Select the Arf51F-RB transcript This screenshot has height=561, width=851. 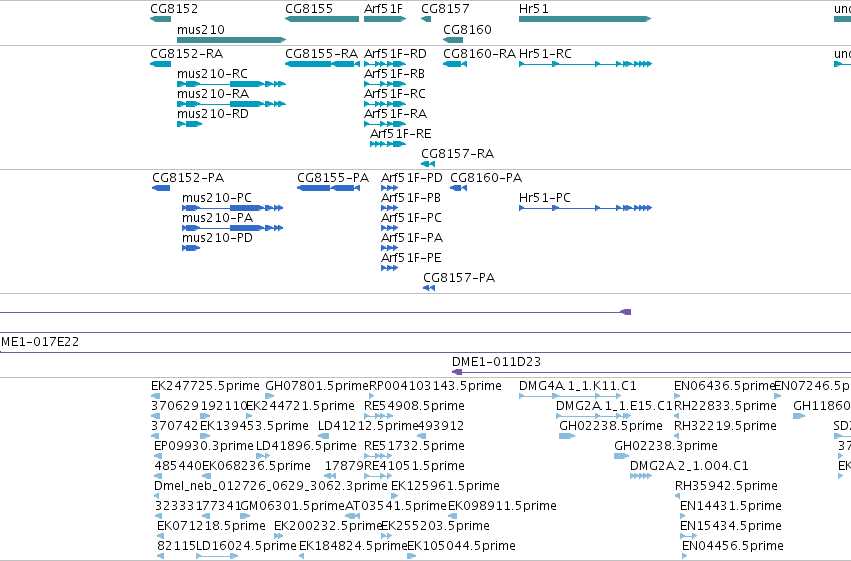[385, 84]
